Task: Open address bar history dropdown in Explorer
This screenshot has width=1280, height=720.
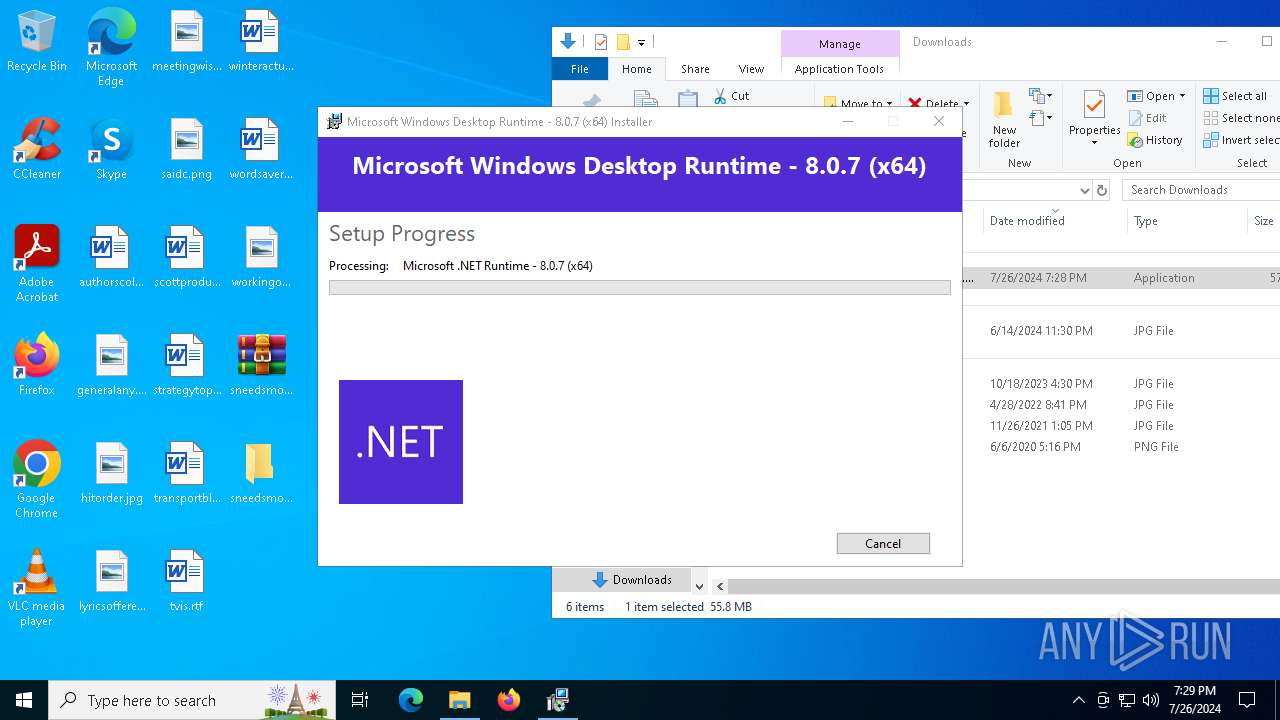Action: point(1085,190)
